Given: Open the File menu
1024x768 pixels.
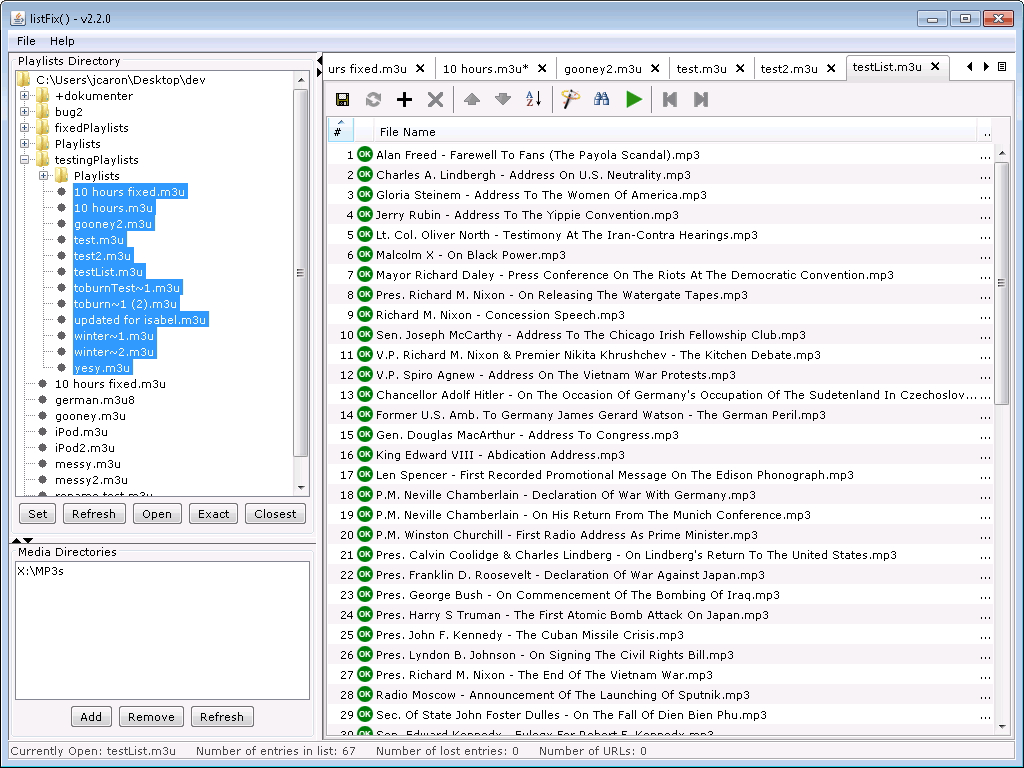Looking at the screenshot, I should tap(25, 41).
